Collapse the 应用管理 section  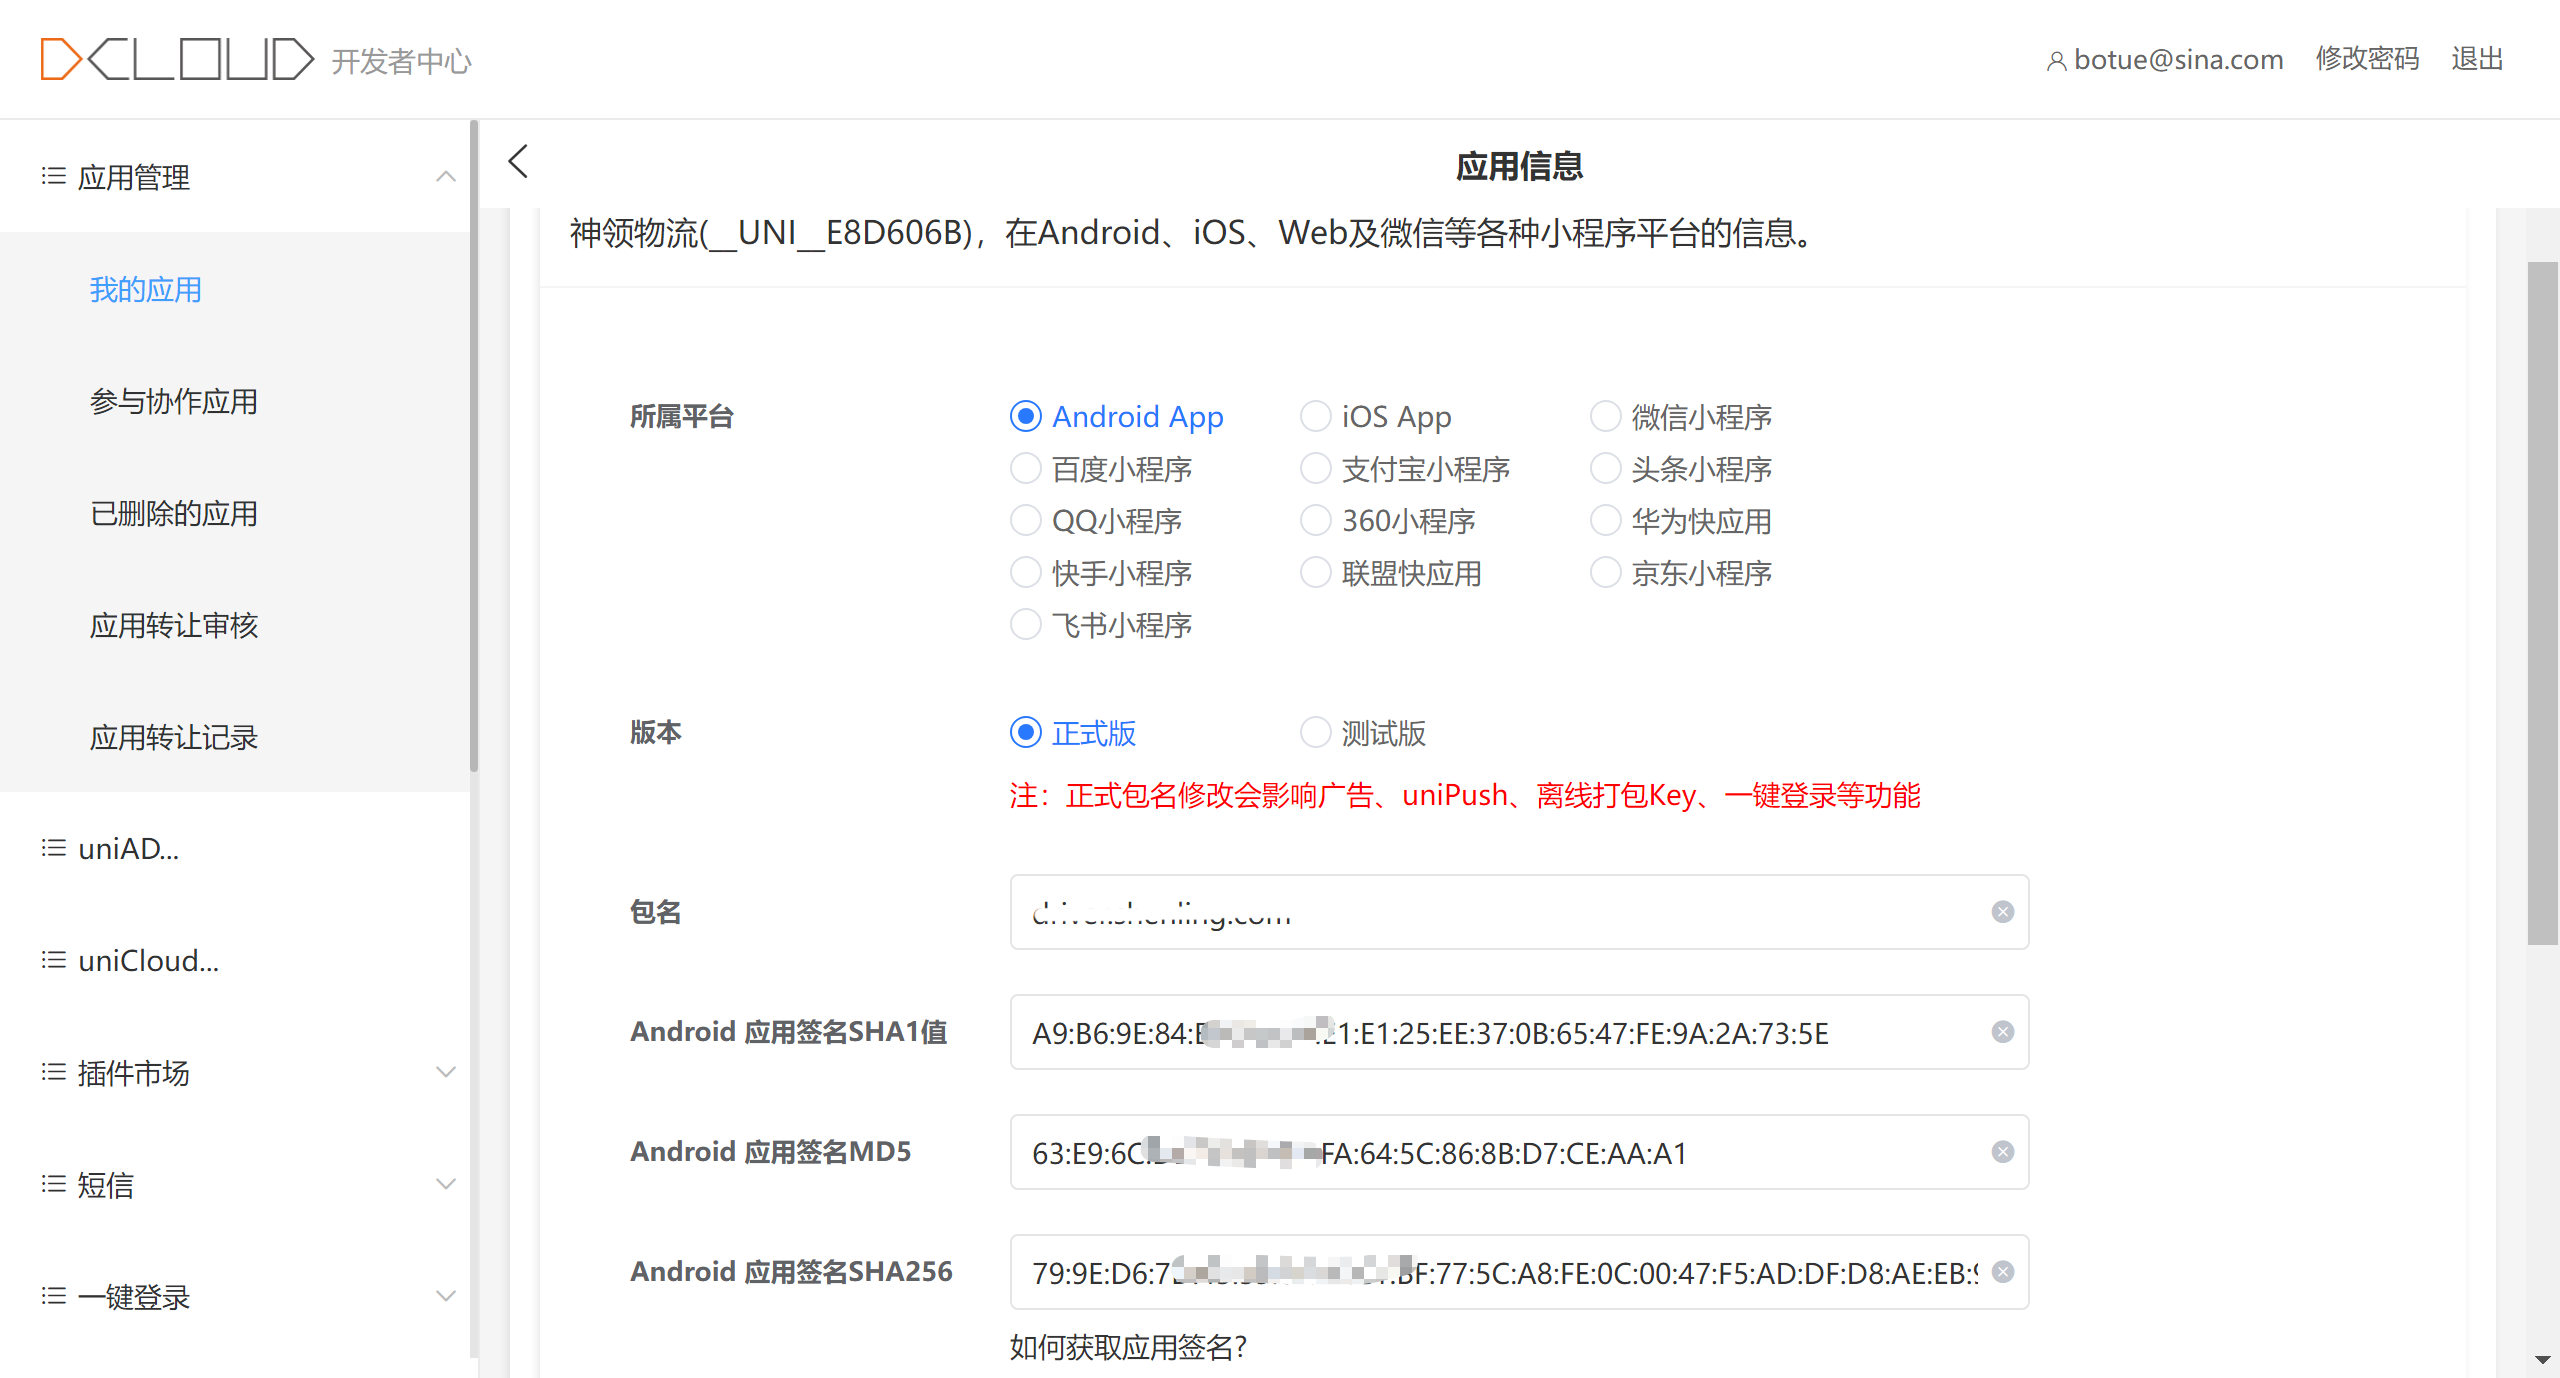[446, 177]
